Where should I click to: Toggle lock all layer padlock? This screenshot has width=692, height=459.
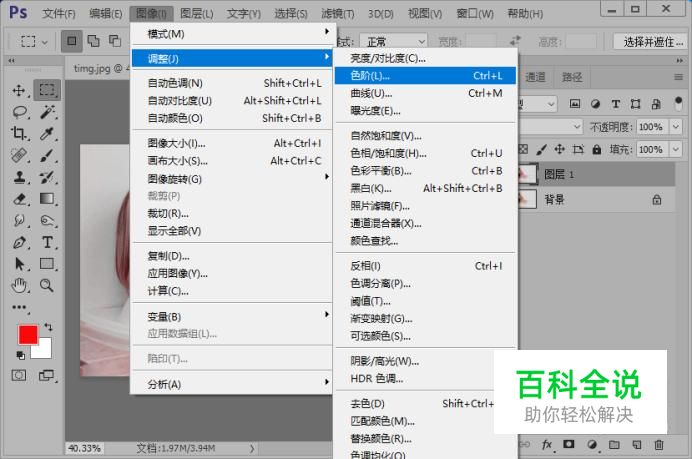(x=597, y=149)
